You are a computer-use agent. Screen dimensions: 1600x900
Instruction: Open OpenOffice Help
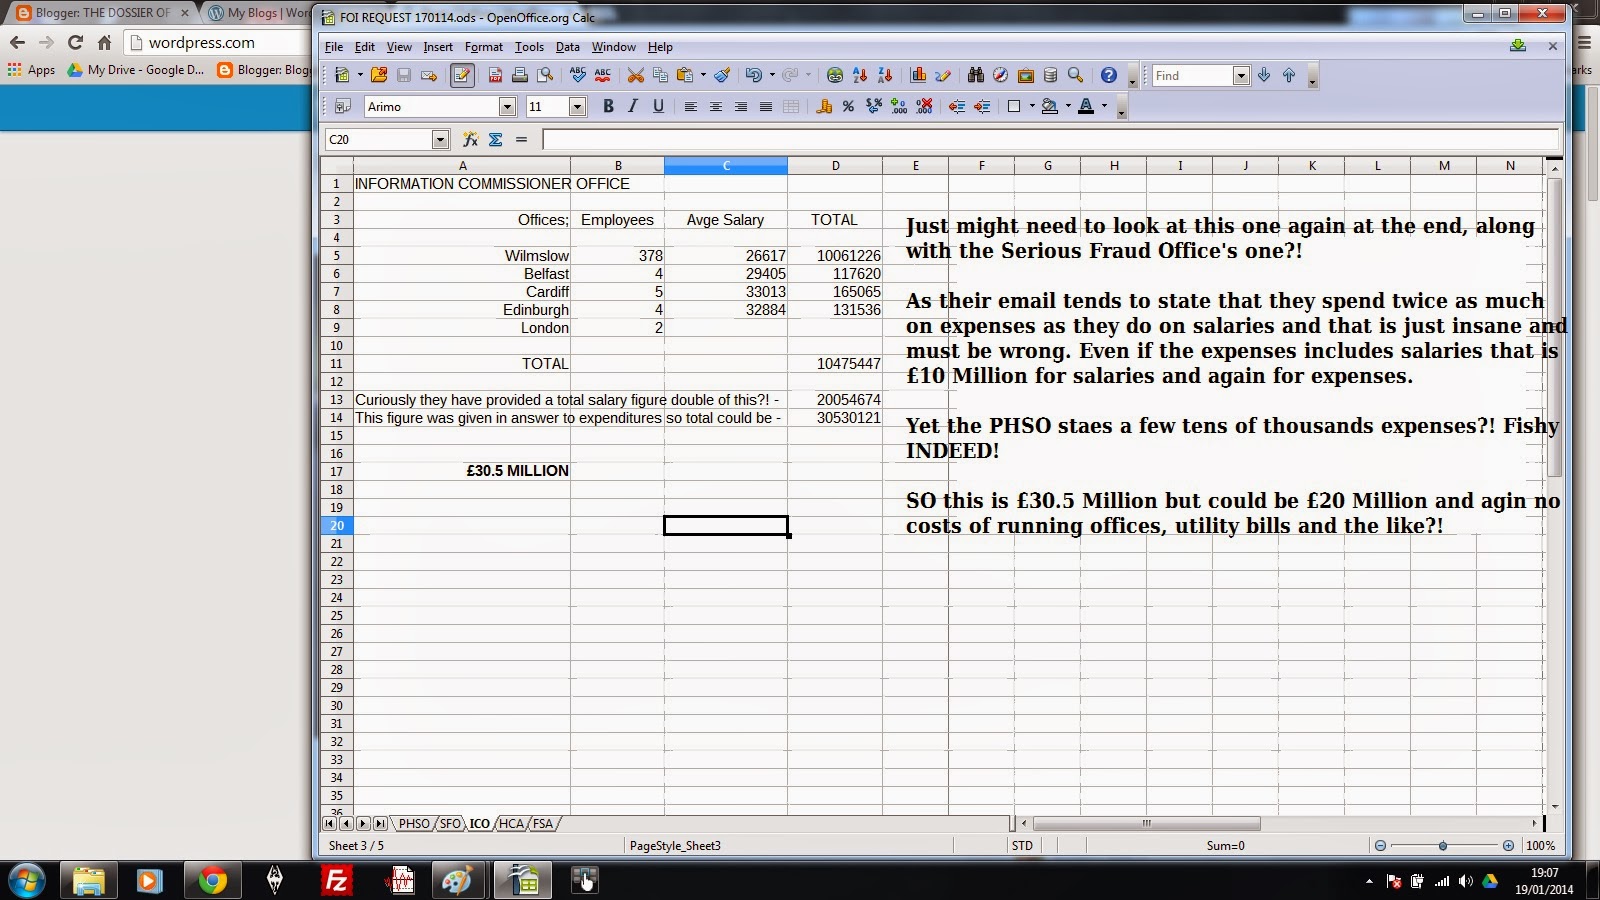pyautogui.click(x=1108, y=76)
